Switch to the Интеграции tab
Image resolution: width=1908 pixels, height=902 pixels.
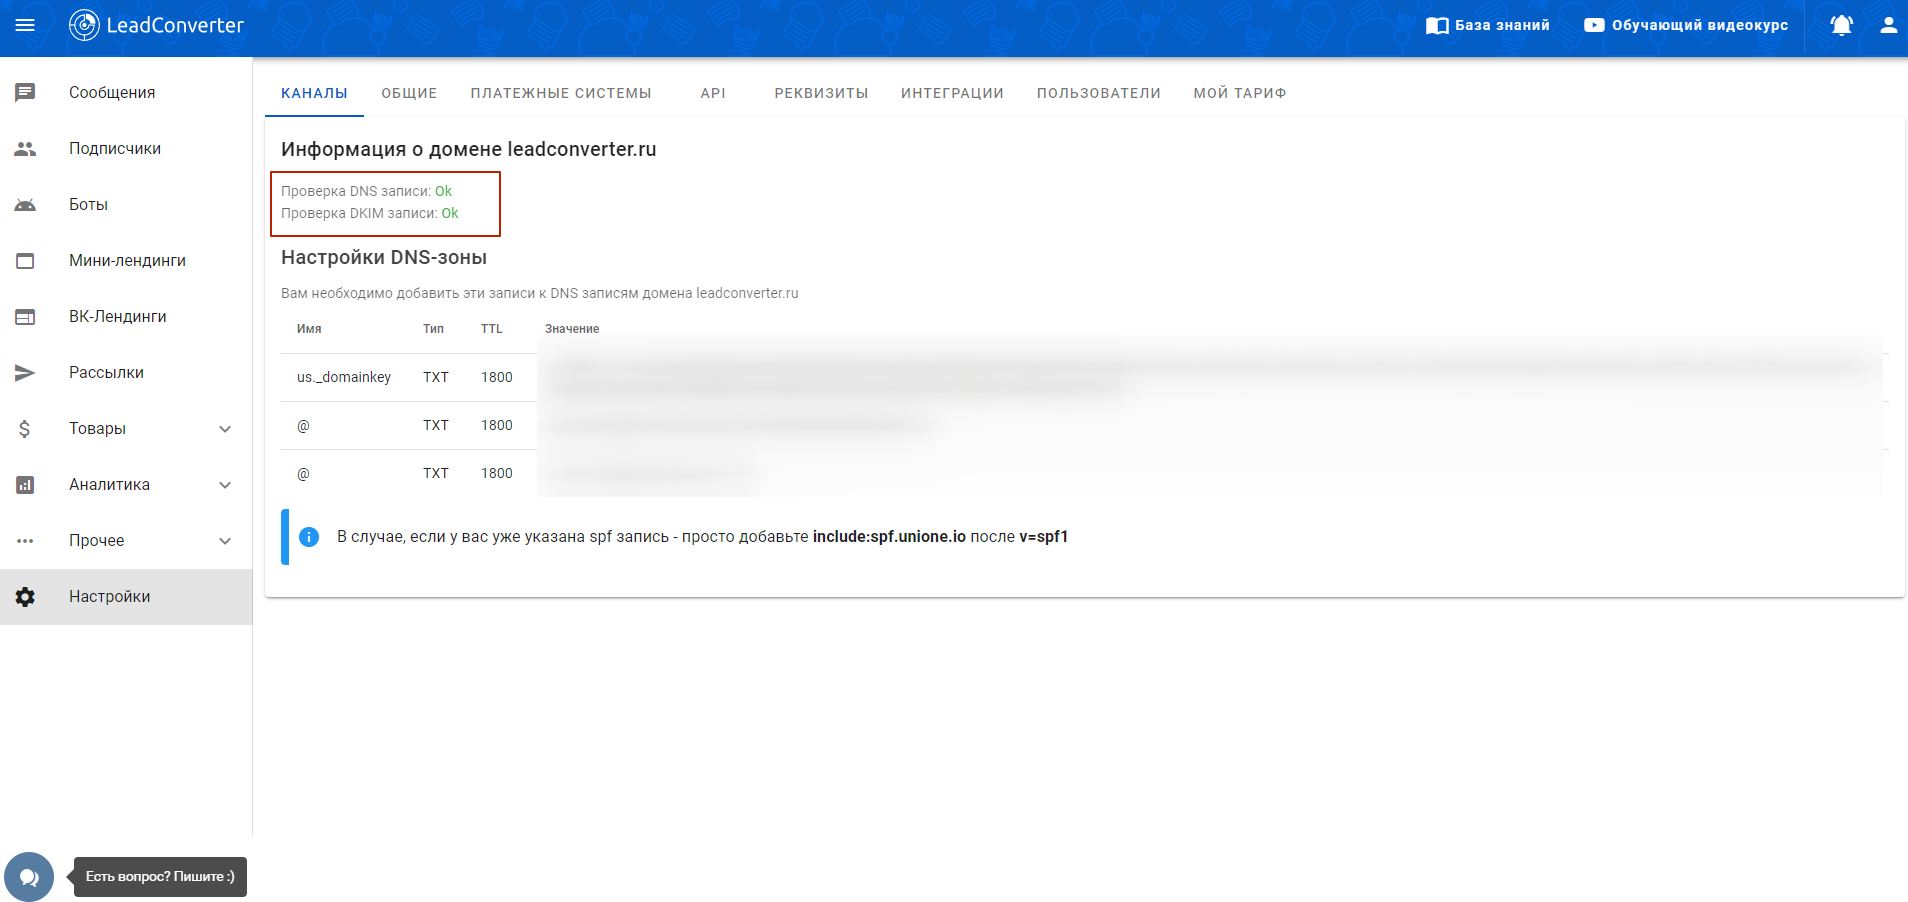tap(952, 93)
